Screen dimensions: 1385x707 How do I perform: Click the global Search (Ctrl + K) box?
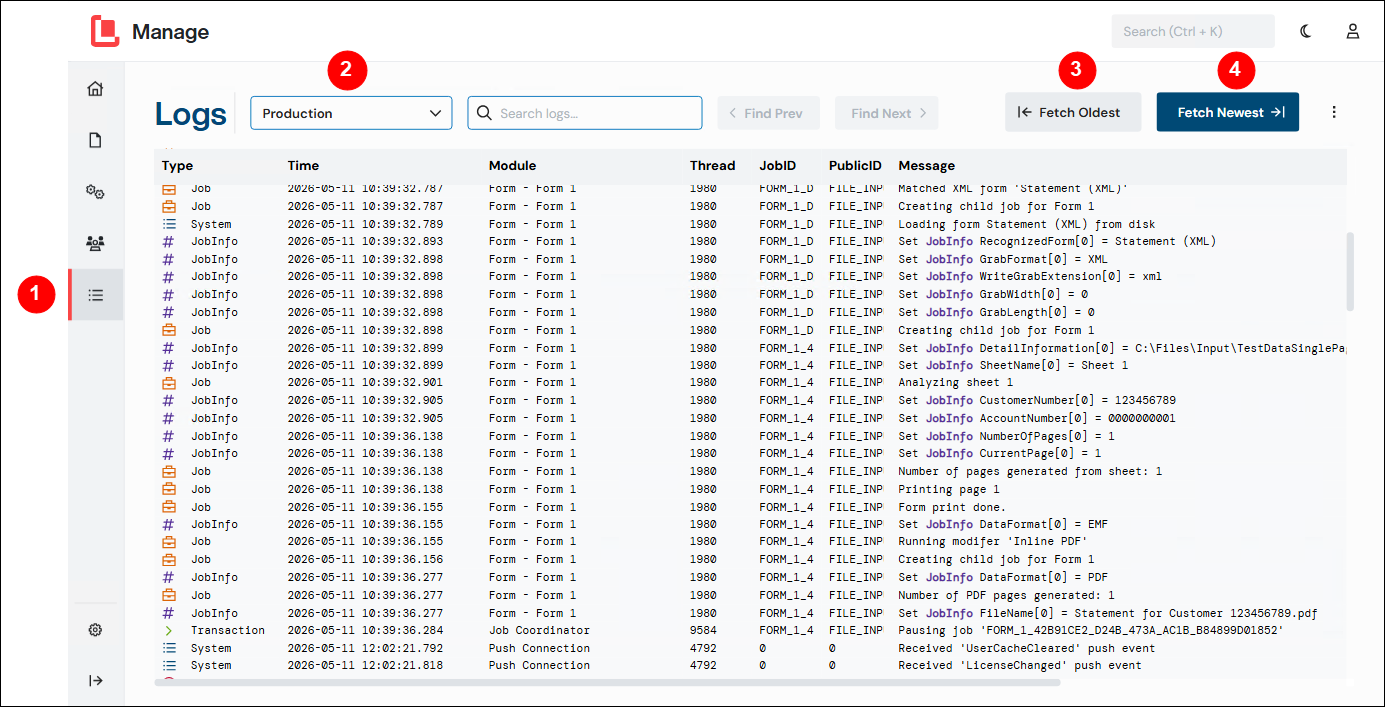pyautogui.click(x=1193, y=31)
